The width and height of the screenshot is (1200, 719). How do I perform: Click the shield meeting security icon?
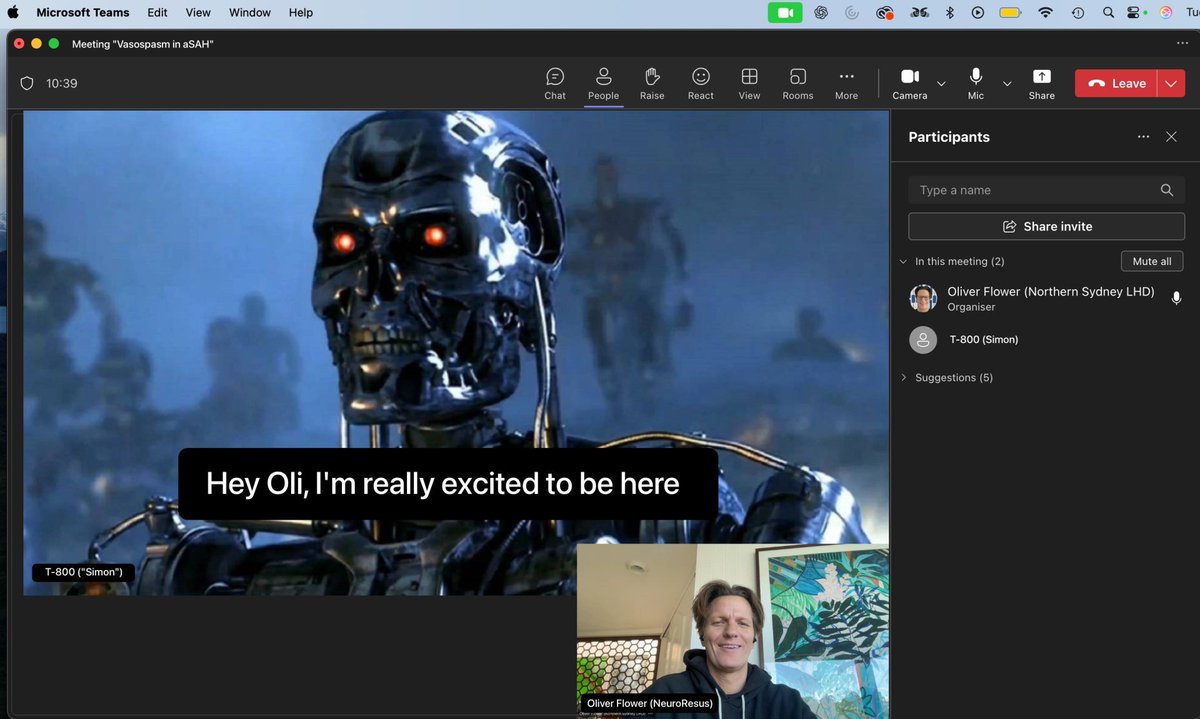[27, 83]
